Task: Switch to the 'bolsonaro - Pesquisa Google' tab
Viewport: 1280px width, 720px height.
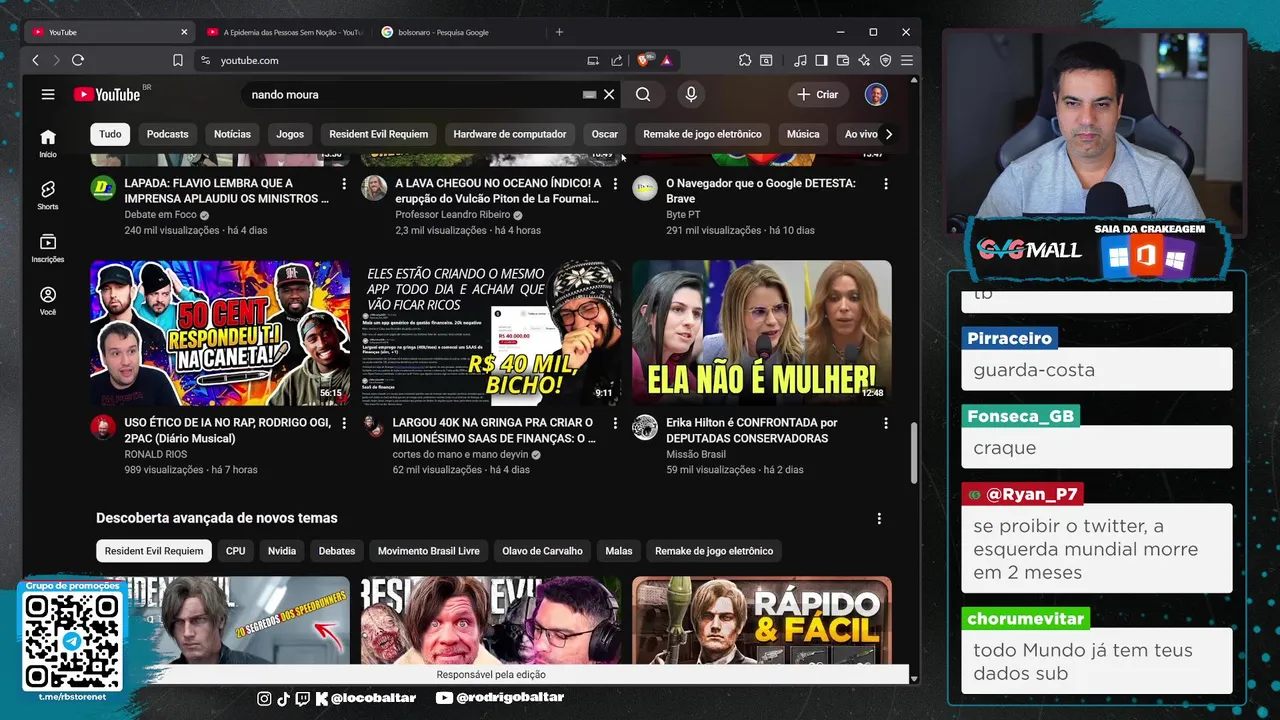Action: tap(443, 32)
